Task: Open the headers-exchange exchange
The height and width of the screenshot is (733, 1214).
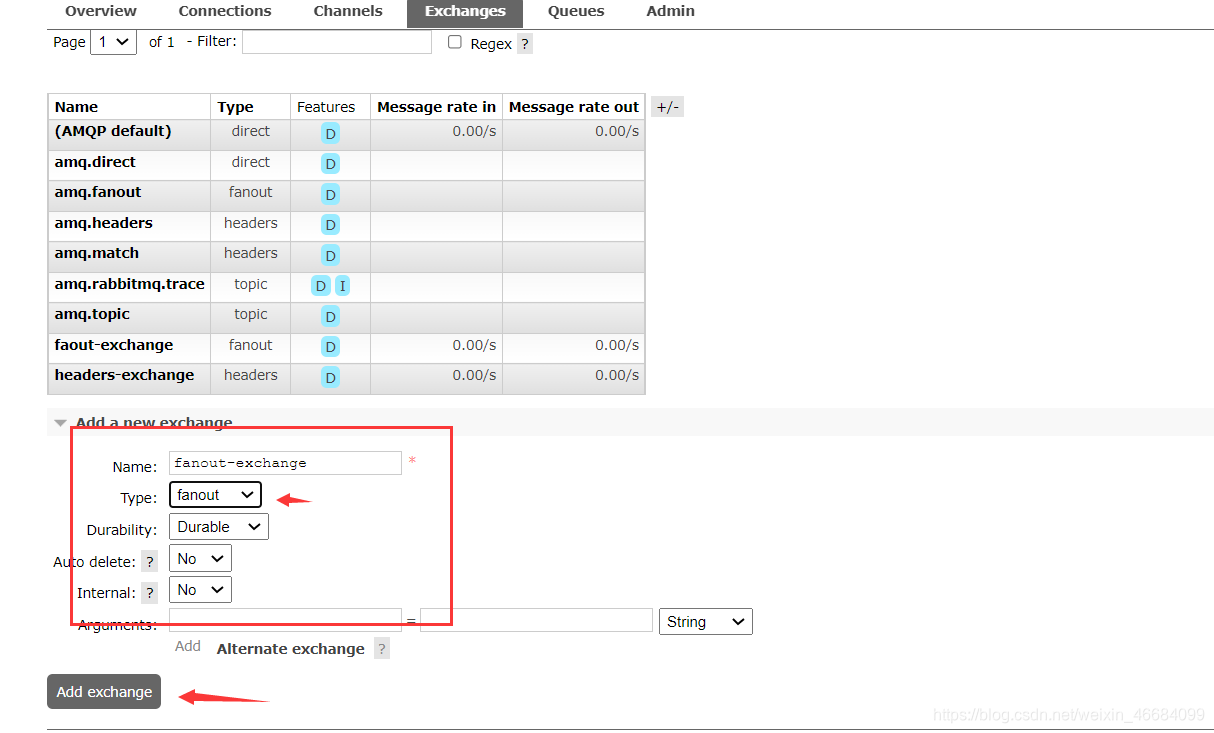Action: (125, 375)
